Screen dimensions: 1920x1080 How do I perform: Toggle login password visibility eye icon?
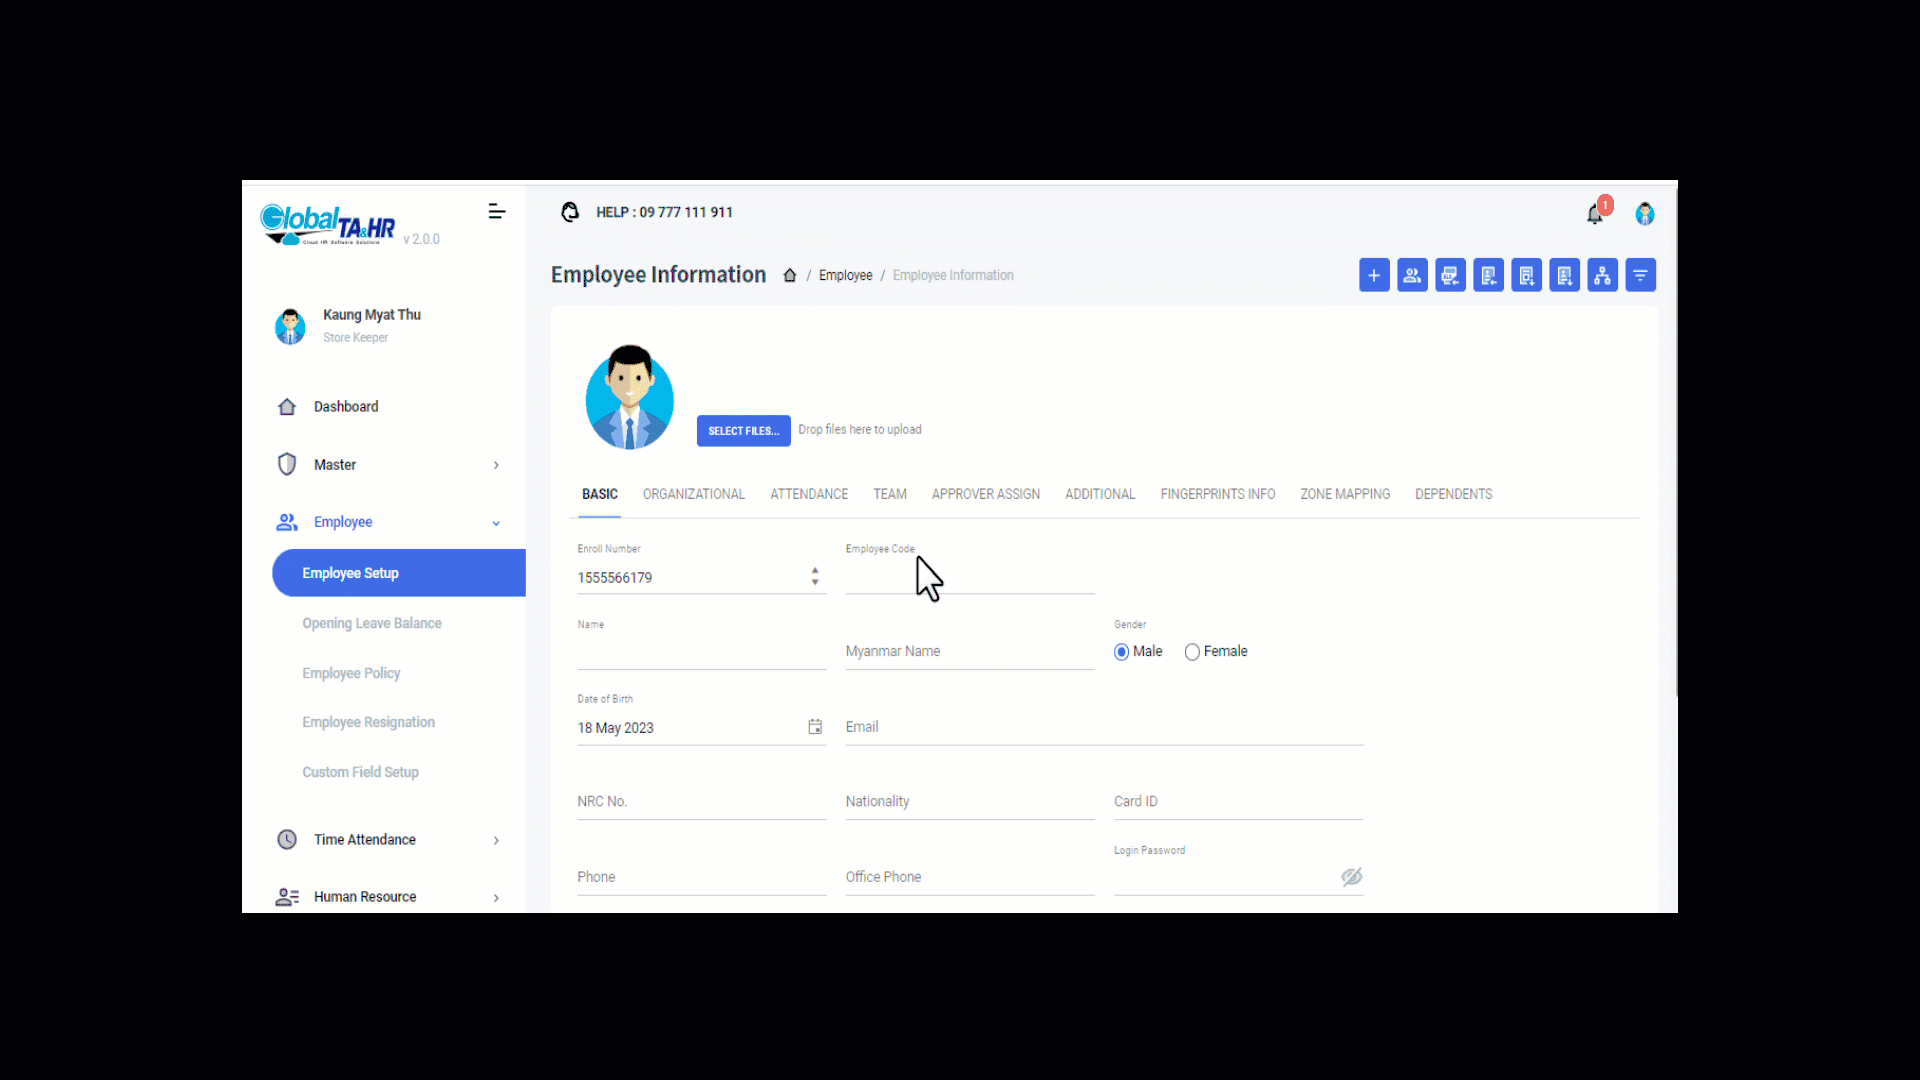(x=1352, y=877)
